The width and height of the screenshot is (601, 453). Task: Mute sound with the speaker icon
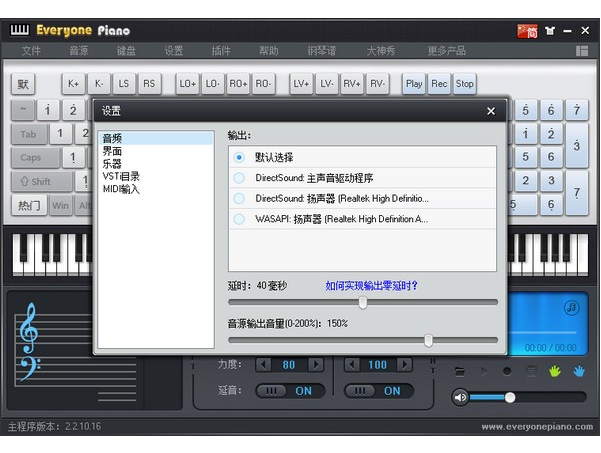coord(461,397)
